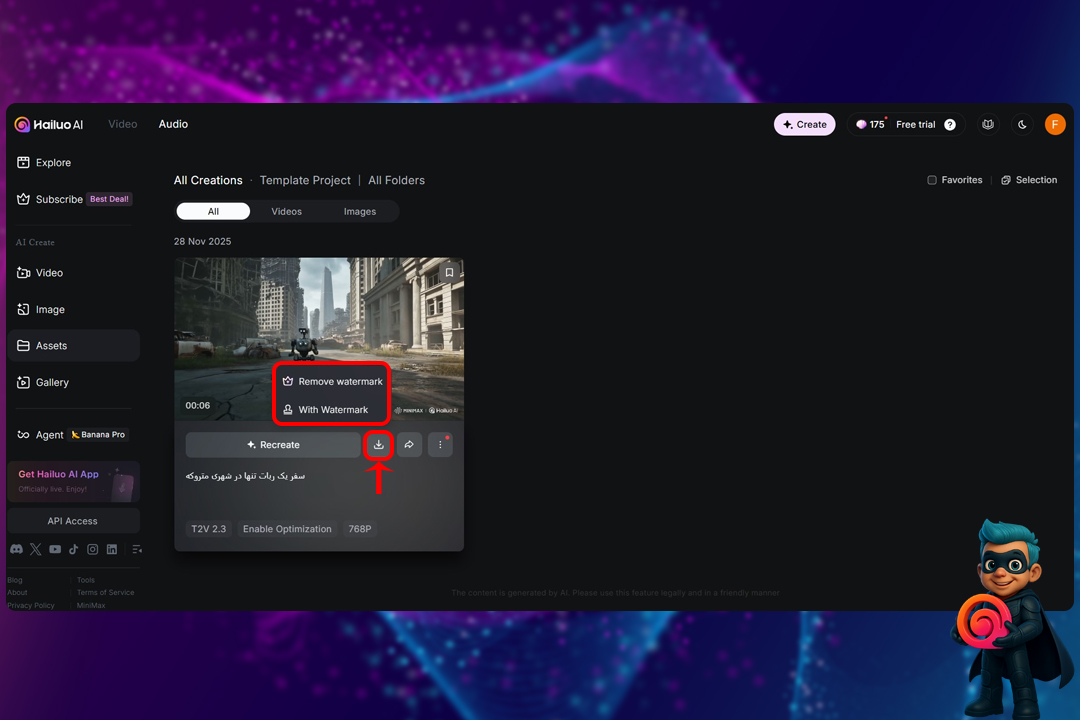Viewport: 1080px width, 720px height.
Task: Switch to the Videos tab
Action: click(x=286, y=211)
